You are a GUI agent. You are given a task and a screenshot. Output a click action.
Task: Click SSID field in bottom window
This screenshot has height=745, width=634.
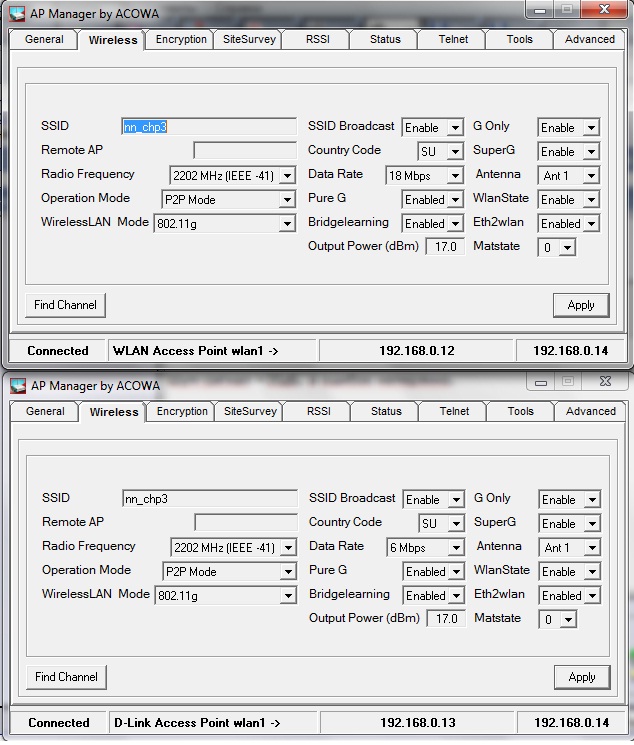click(x=210, y=499)
